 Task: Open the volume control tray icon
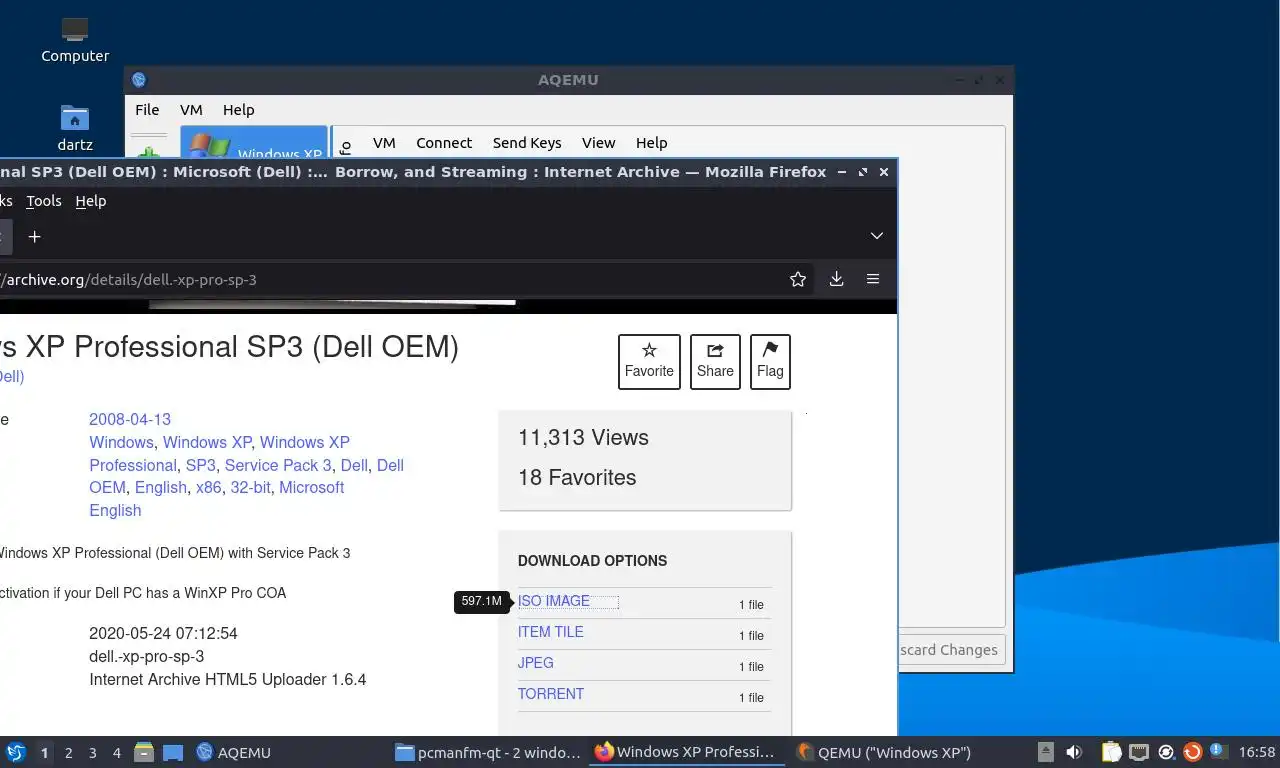point(1074,752)
